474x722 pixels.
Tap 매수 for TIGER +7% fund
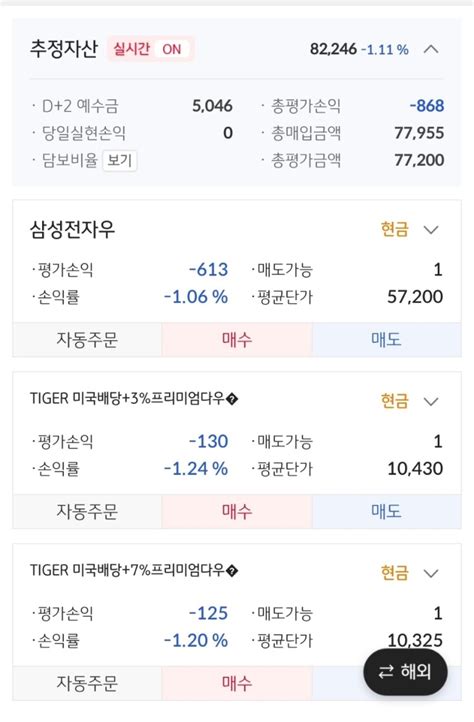tap(237, 683)
